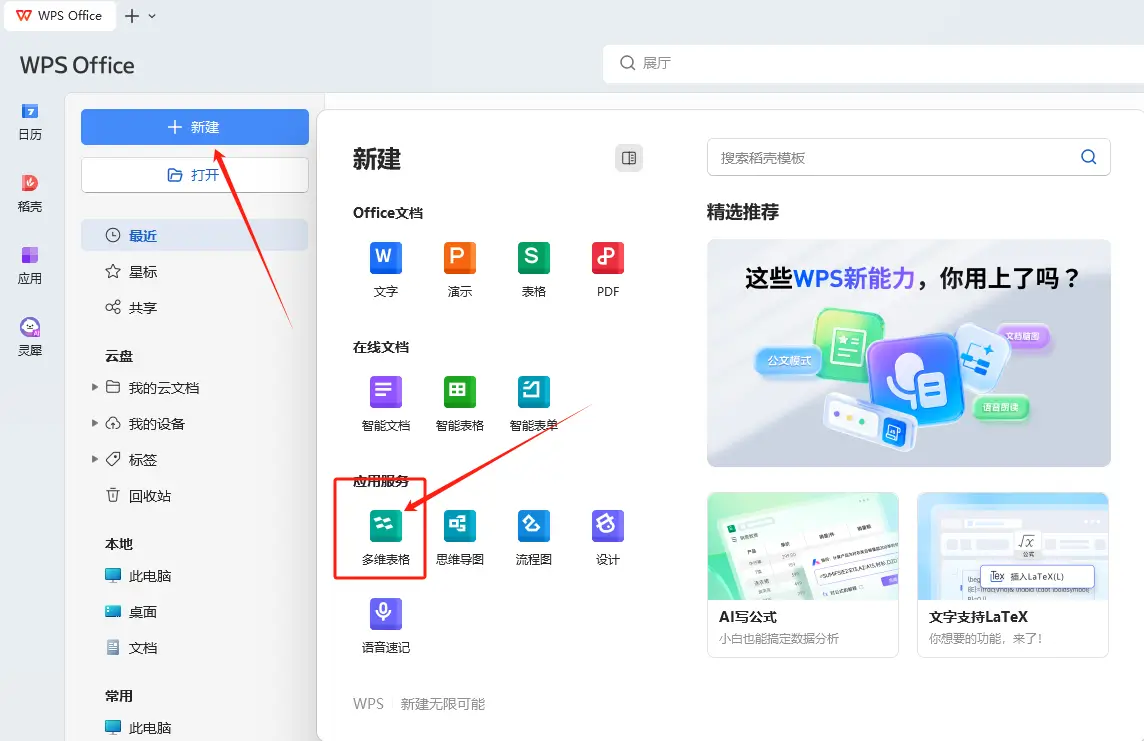Create a new 文字 Word document
1144x741 pixels.
(386, 270)
